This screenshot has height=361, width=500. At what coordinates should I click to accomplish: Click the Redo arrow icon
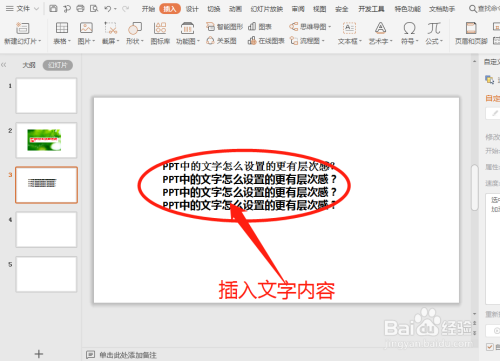click(126, 9)
